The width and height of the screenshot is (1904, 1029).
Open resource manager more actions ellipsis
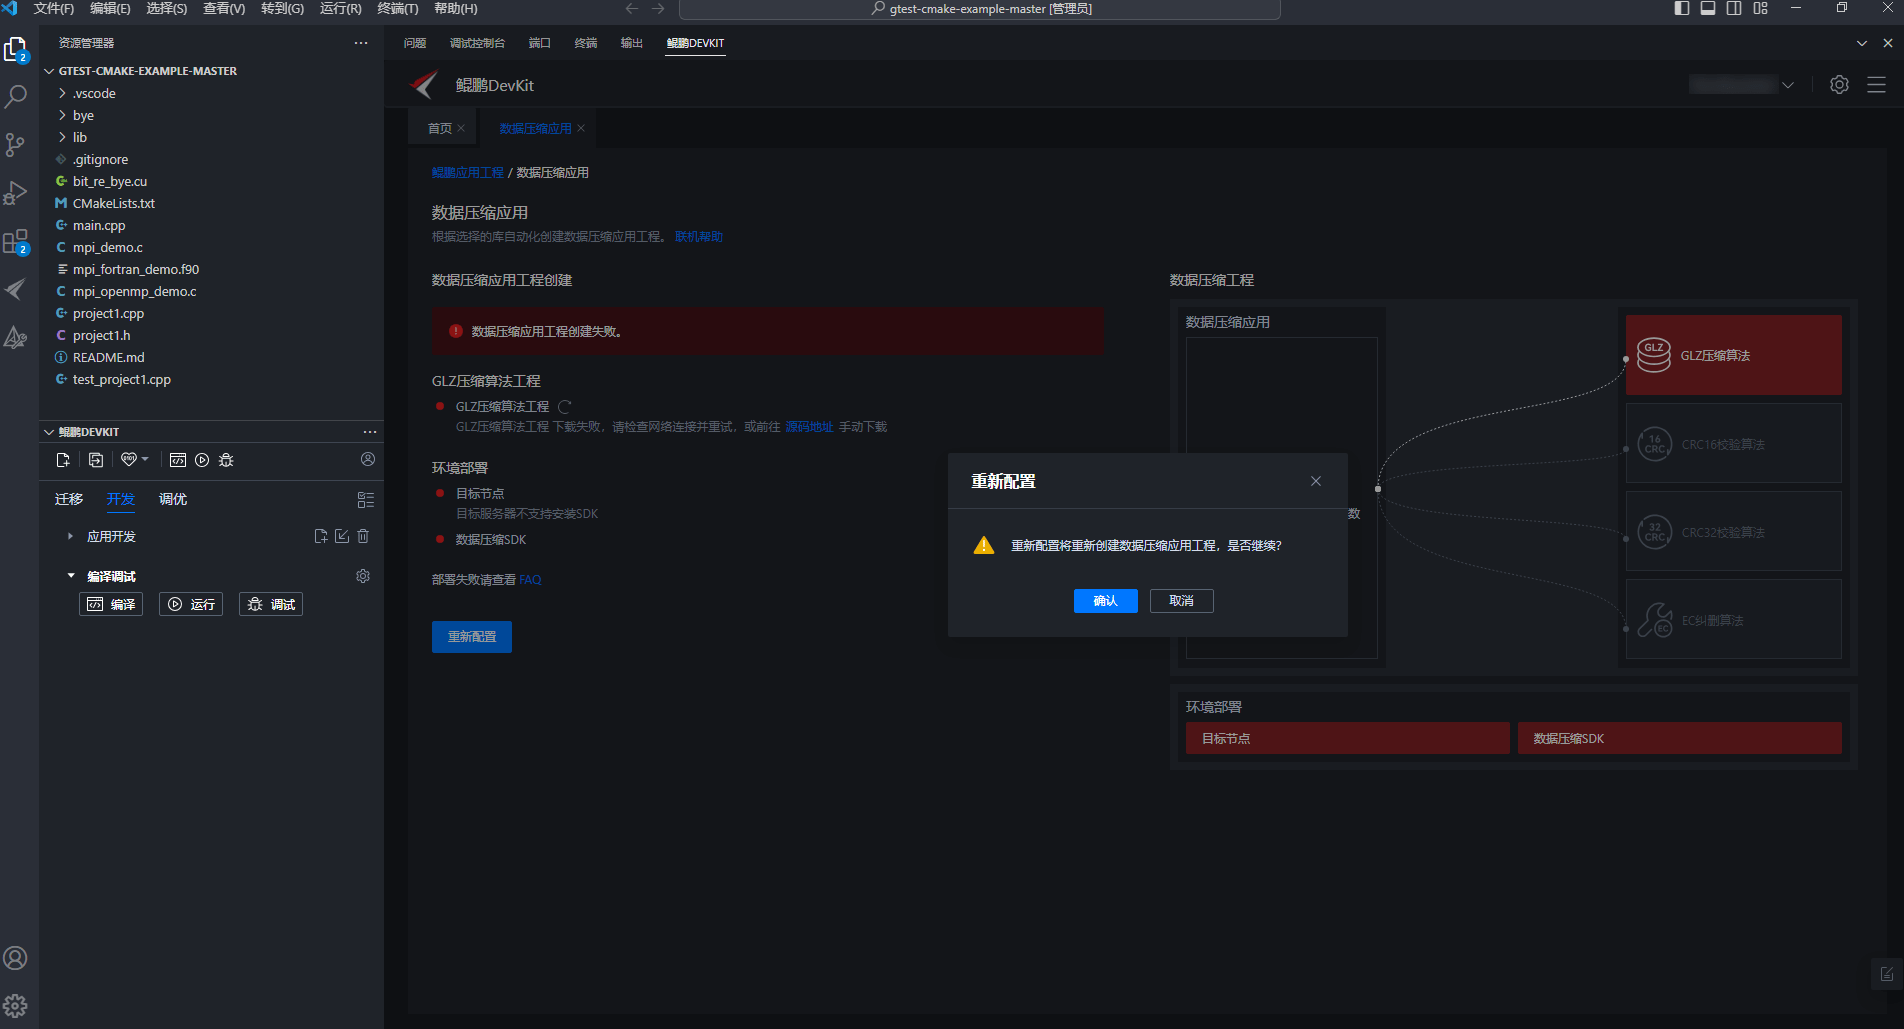tap(361, 43)
